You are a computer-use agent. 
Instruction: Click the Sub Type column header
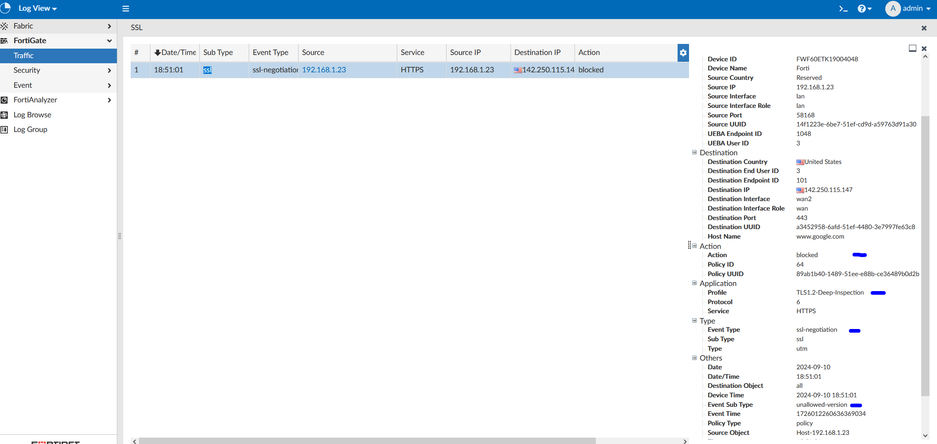223,53
